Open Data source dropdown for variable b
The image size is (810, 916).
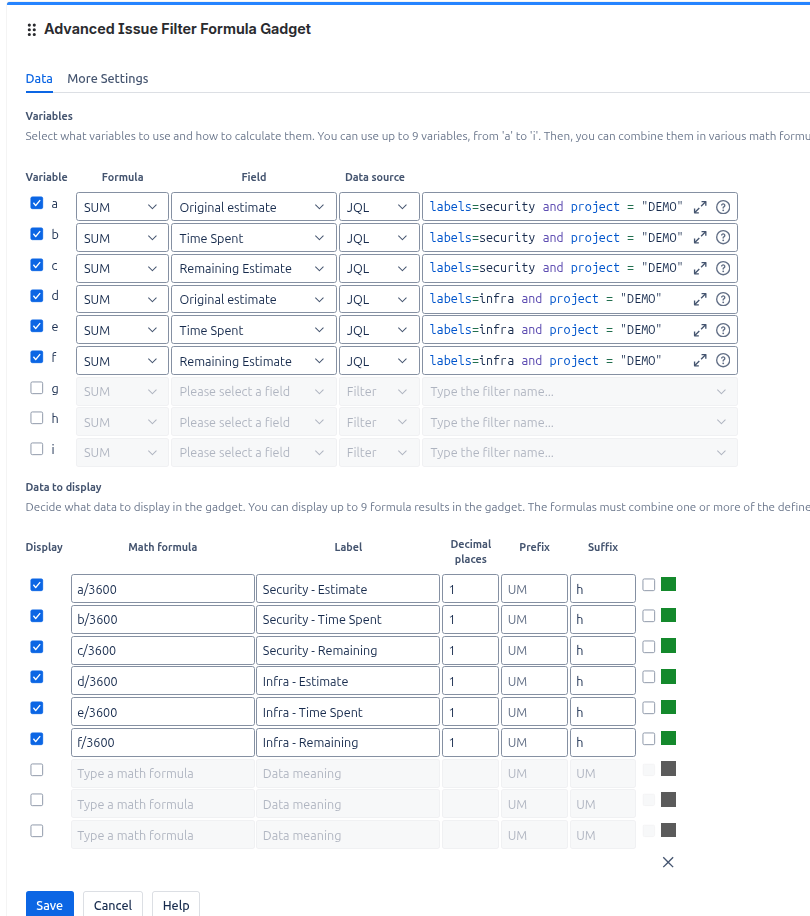pos(379,238)
